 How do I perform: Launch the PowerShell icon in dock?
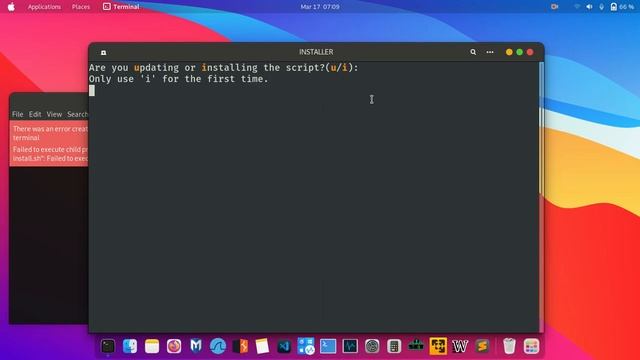coord(328,346)
